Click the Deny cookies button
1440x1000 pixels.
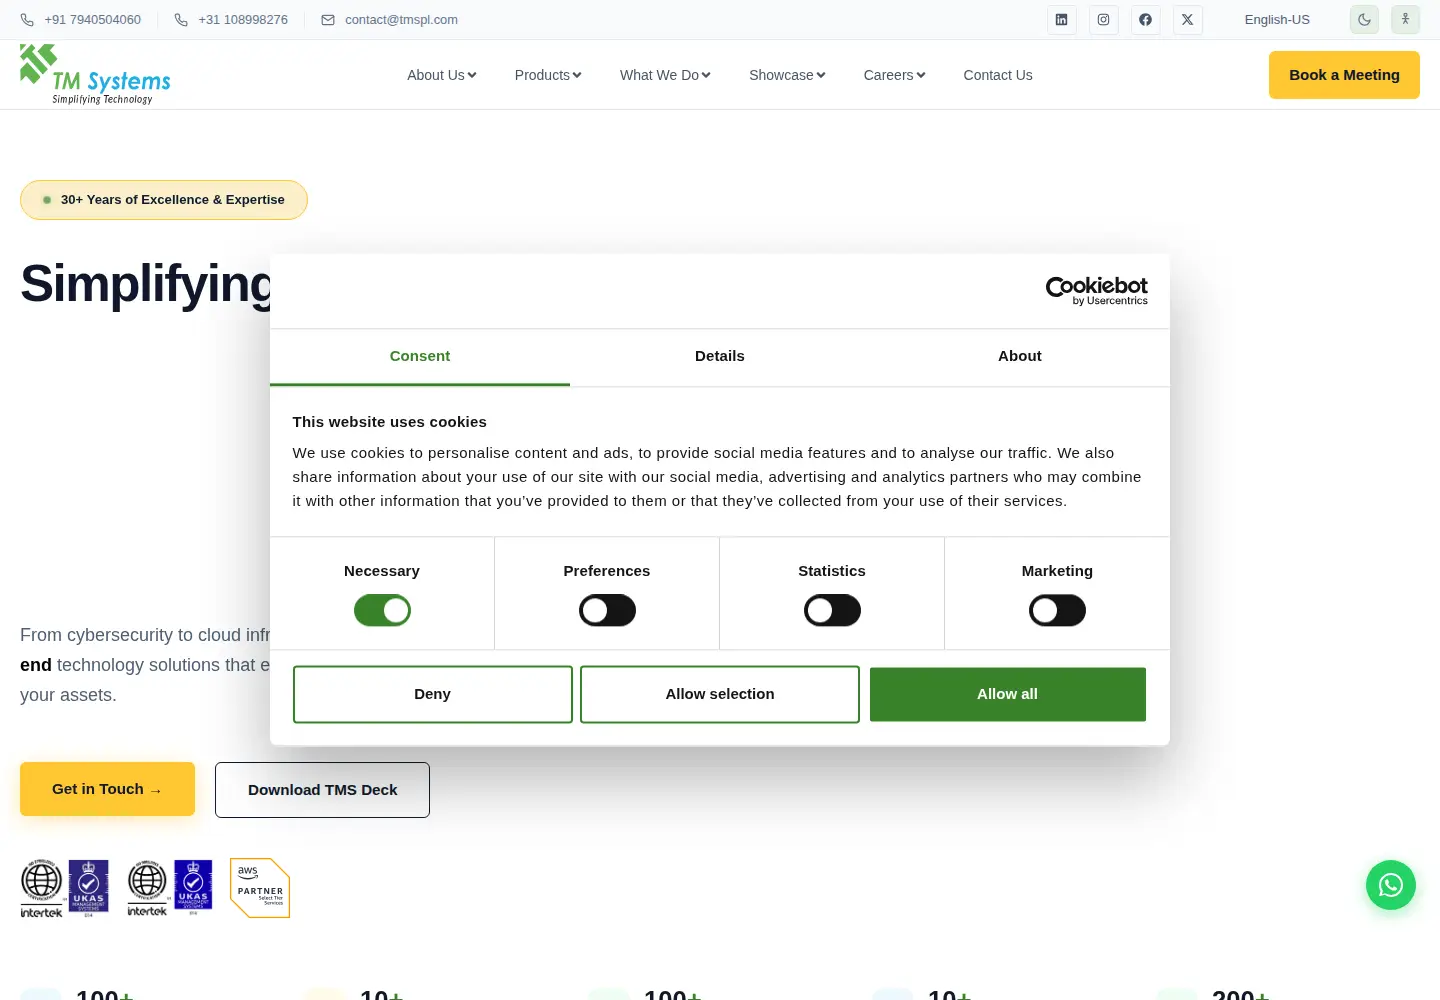pyautogui.click(x=433, y=694)
